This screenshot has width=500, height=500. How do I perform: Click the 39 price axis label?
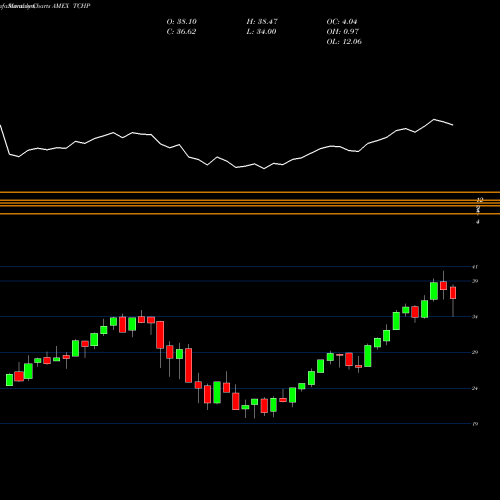pyautogui.click(x=475, y=281)
